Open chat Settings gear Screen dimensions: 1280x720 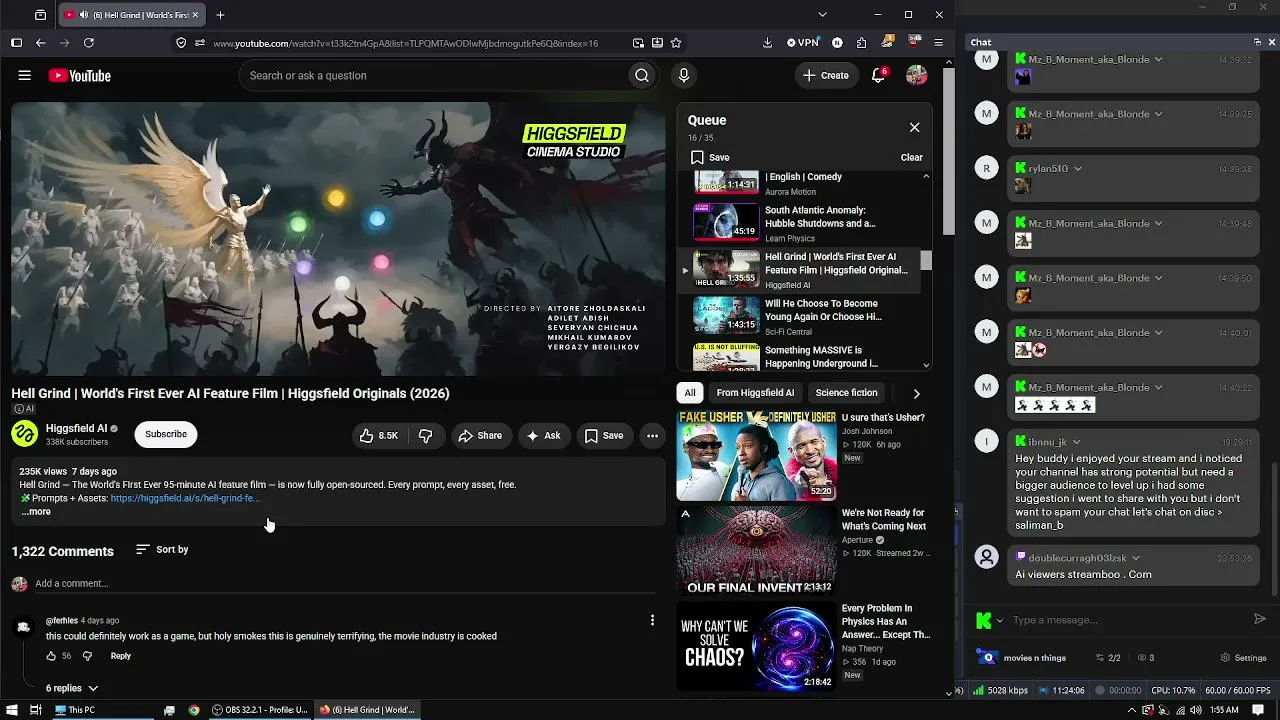1244,658
